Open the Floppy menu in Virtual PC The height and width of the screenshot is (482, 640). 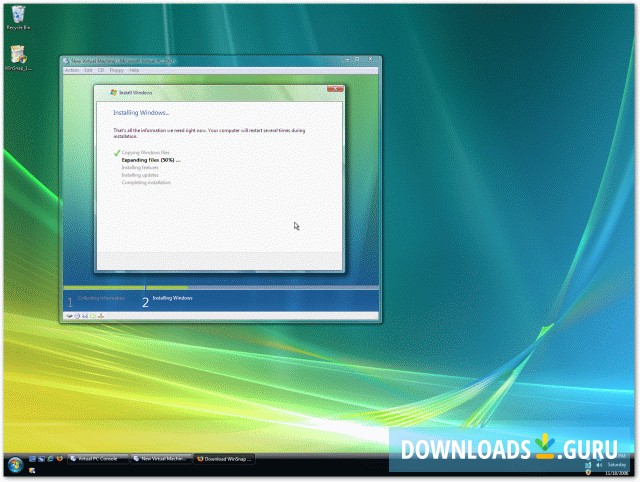pos(116,70)
